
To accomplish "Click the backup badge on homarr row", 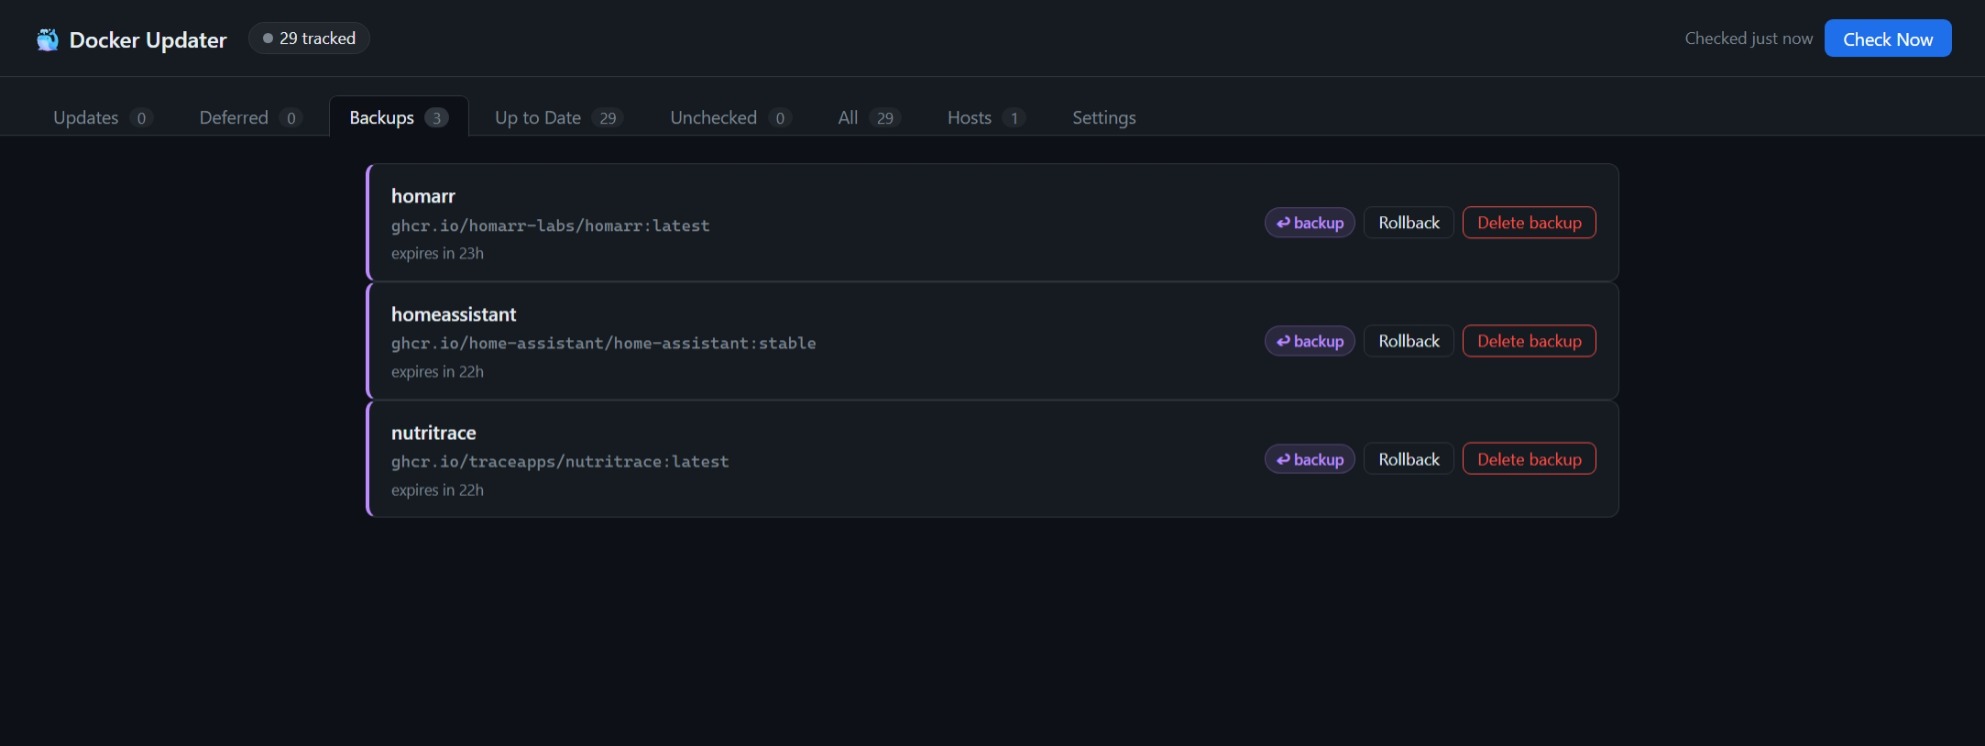I will pyautogui.click(x=1309, y=223).
